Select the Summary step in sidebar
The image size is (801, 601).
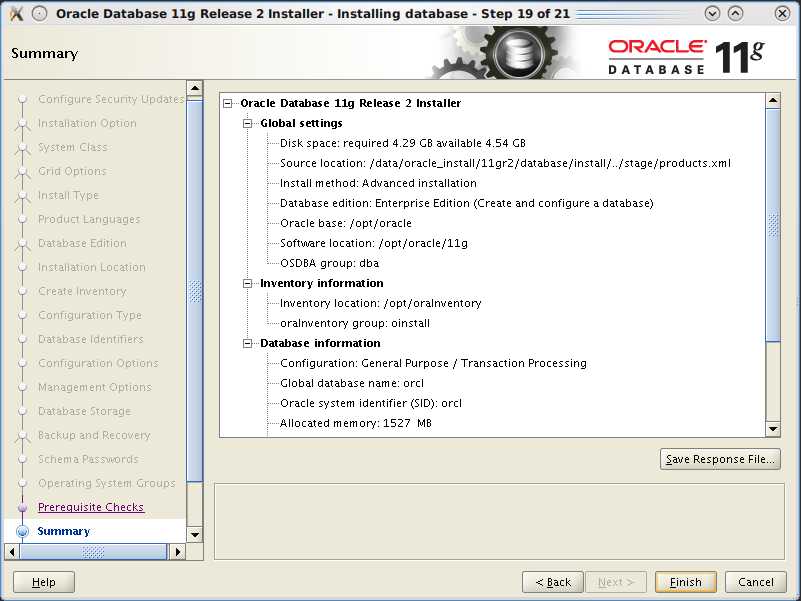[63, 531]
